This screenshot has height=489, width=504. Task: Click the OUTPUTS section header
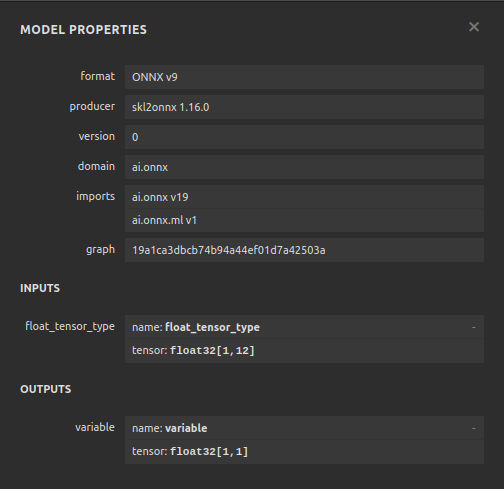46,389
